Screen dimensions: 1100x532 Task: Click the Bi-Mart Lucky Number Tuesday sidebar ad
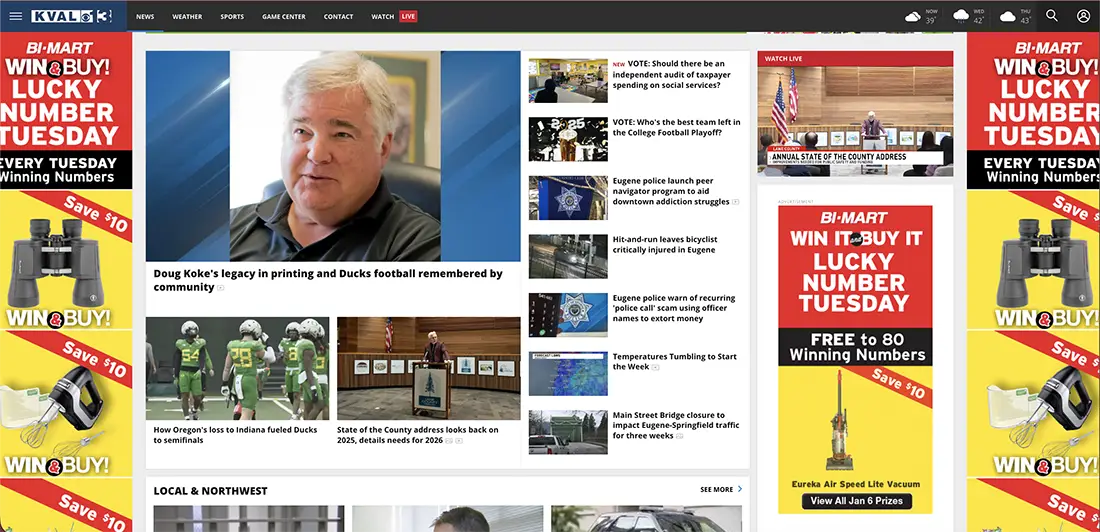(855, 359)
